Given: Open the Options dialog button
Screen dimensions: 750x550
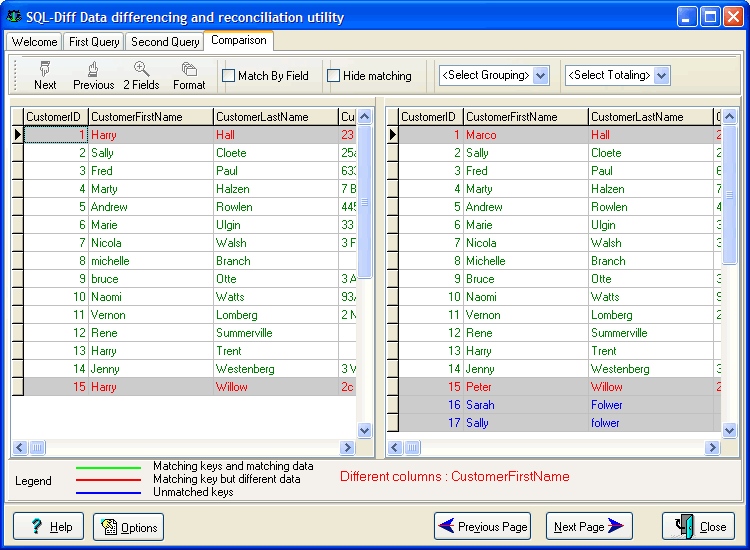Looking at the screenshot, I should pyautogui.click(x=128, y=527).
